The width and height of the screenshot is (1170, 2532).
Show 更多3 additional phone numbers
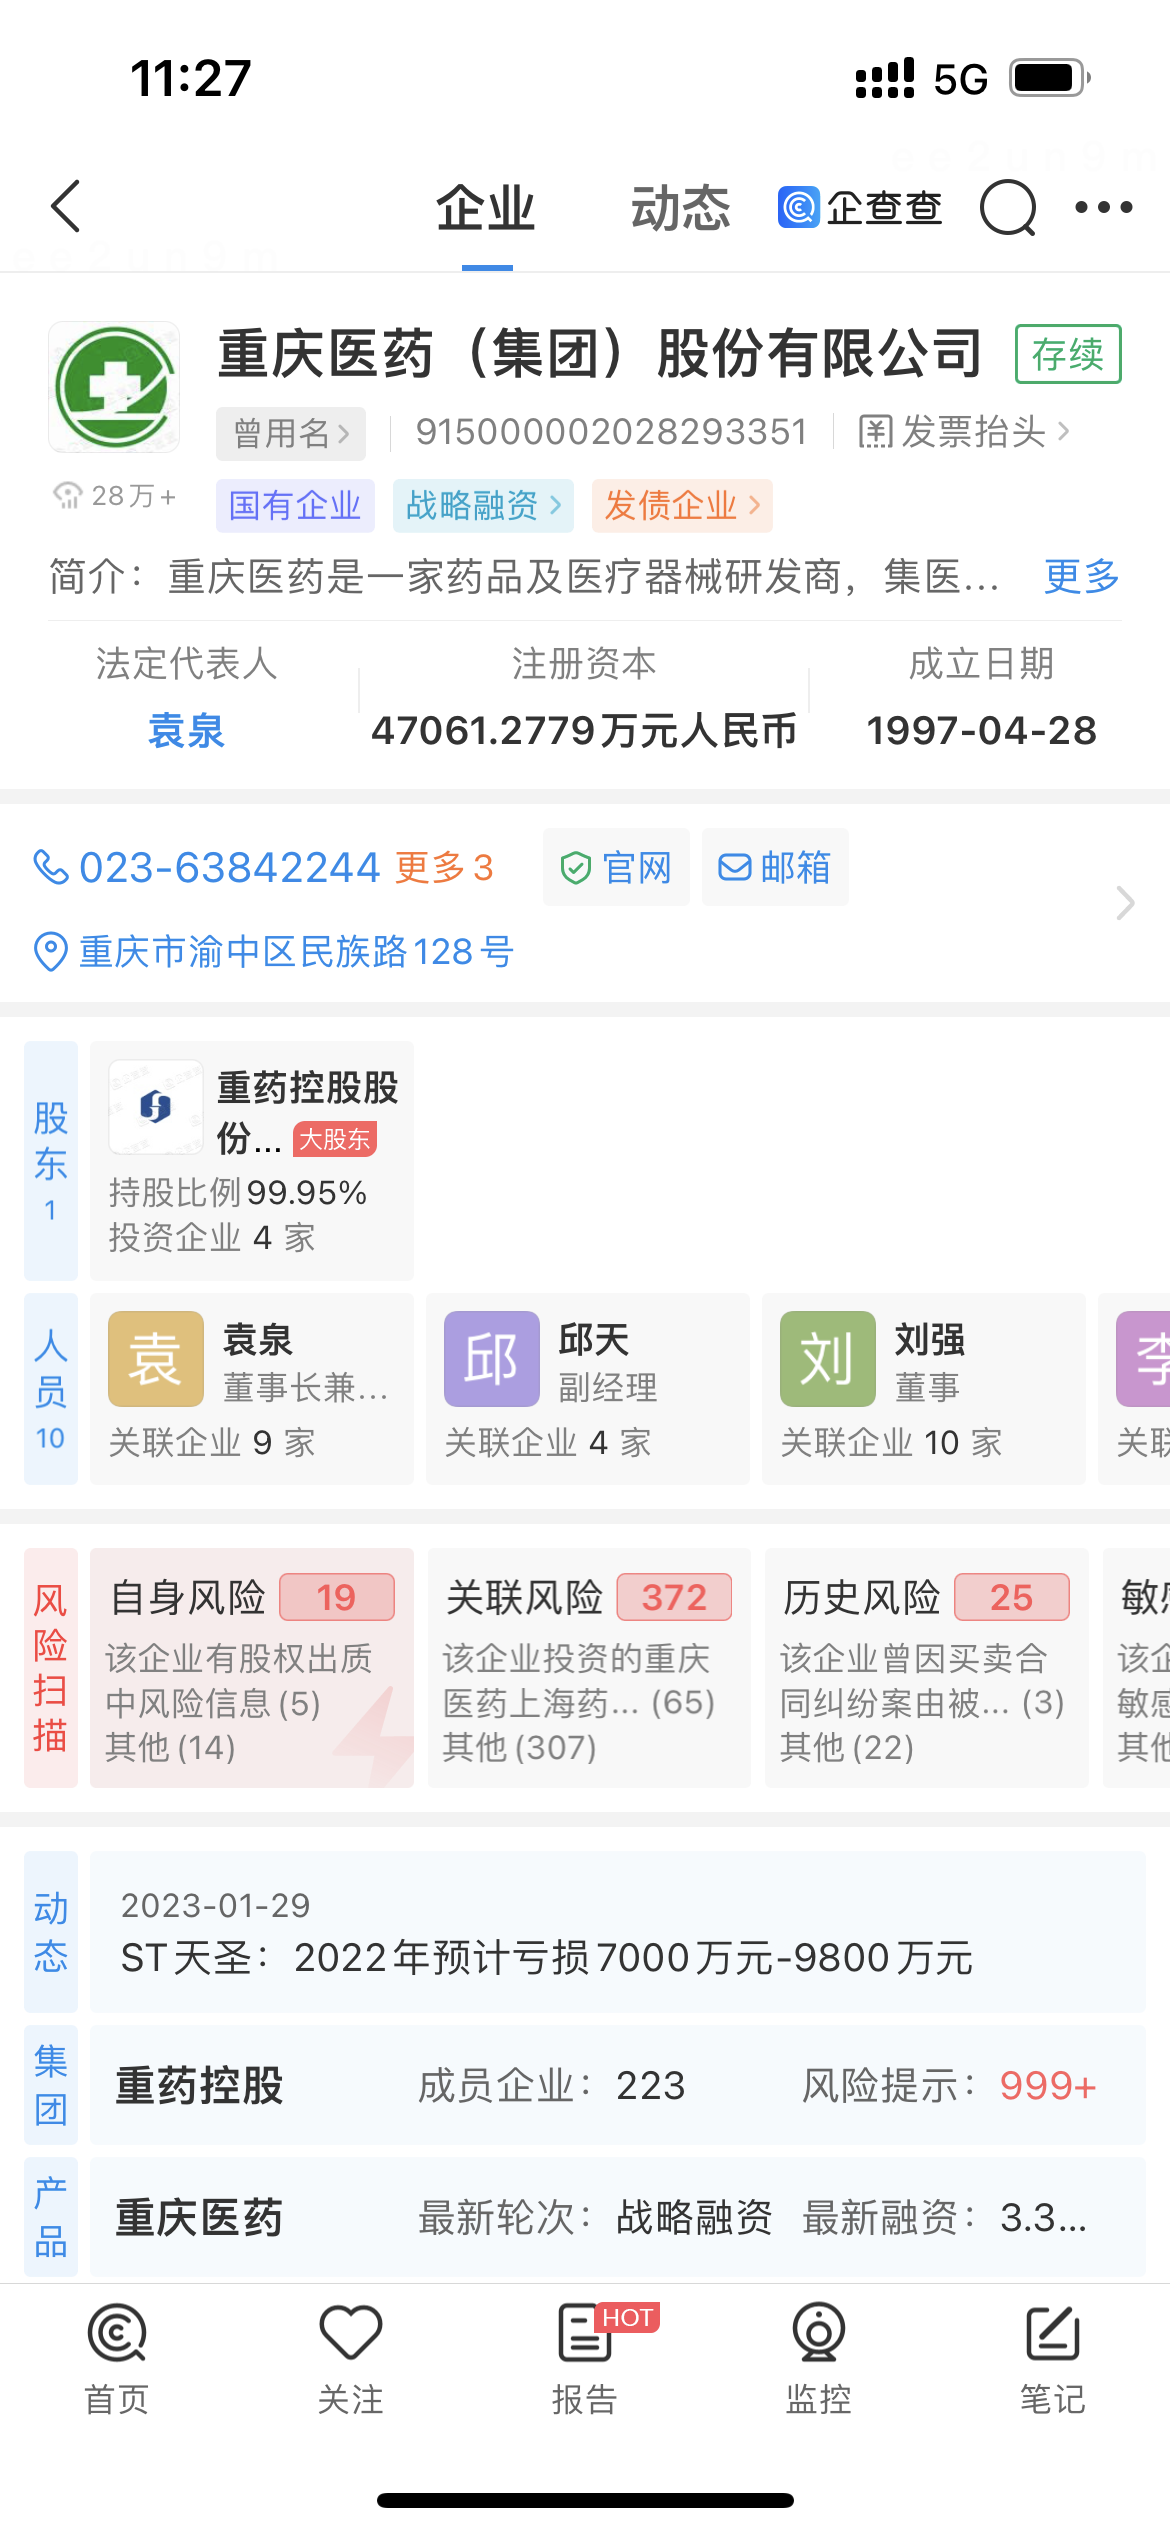tap(444, 867)
